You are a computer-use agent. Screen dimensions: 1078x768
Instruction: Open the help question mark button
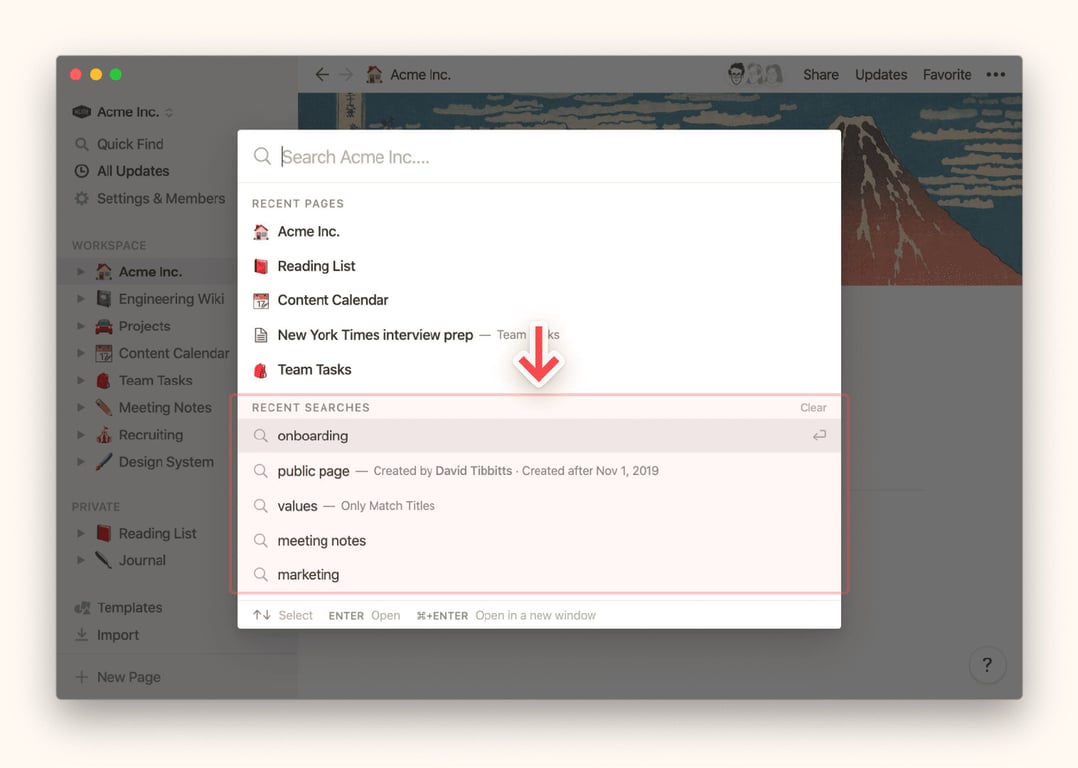pyautogui.click(x=987, y=664)
